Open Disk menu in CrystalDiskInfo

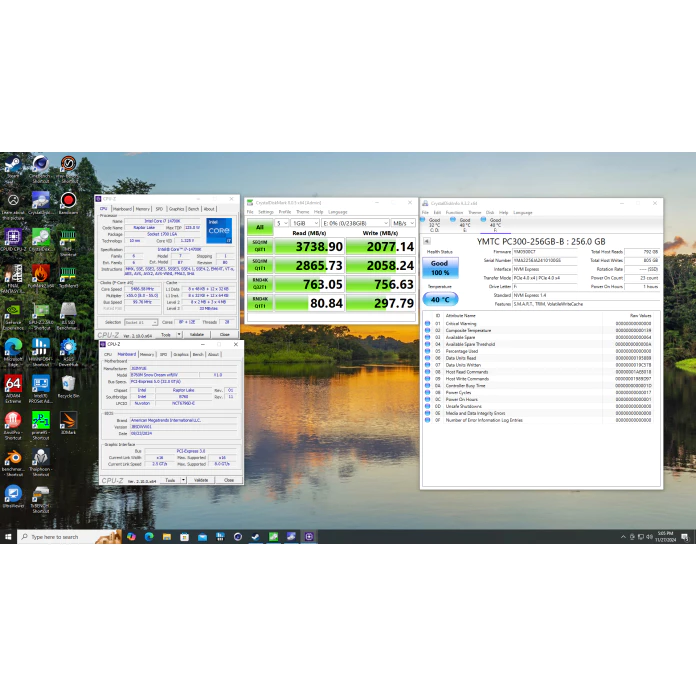pos(490,213)
